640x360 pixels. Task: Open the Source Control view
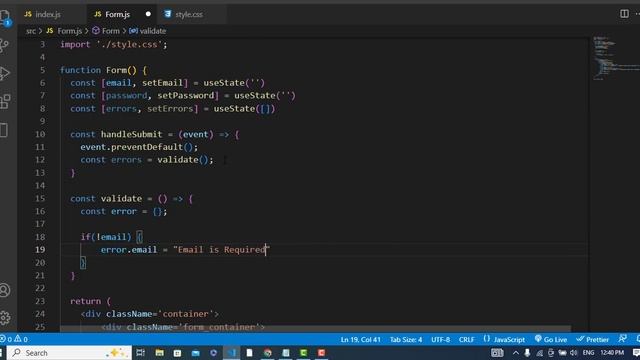(x=4, y=45)
